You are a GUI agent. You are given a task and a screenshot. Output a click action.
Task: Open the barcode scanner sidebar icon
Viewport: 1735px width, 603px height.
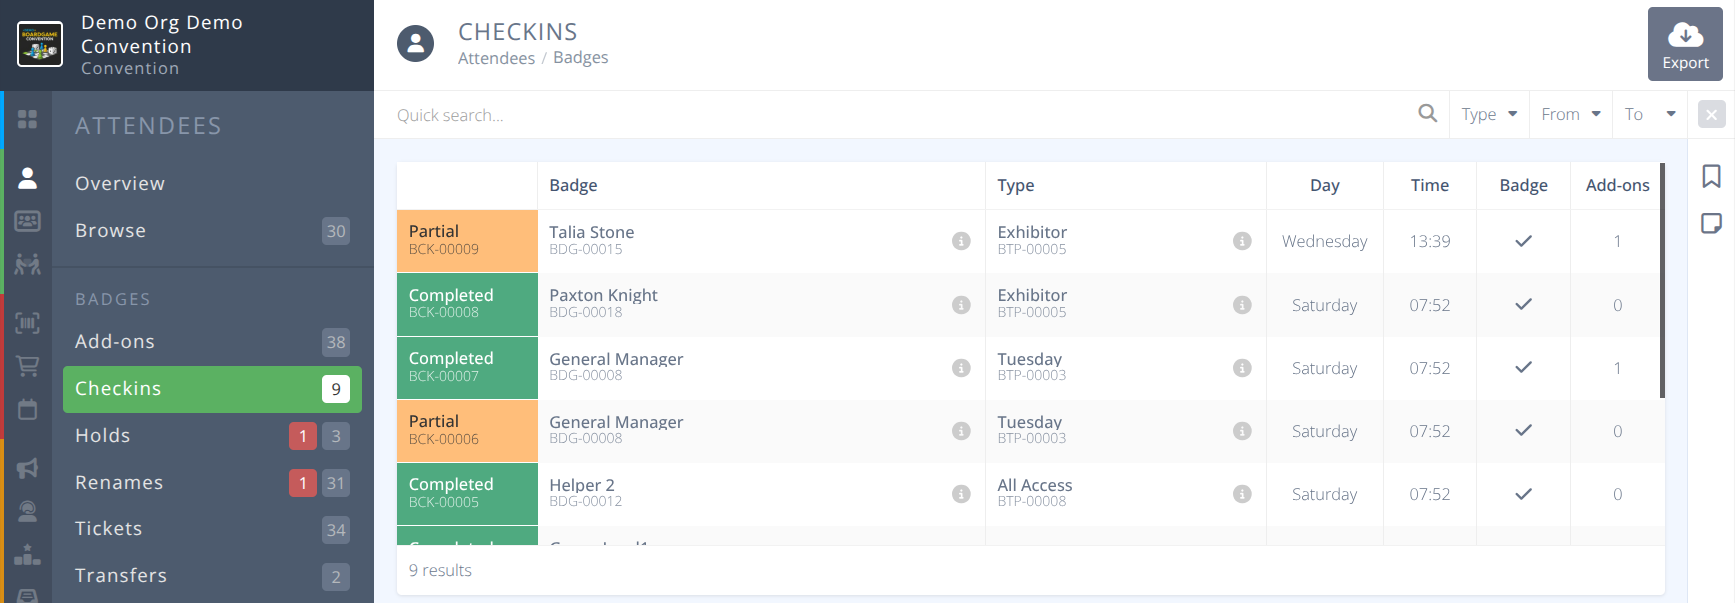click(28, 322)
